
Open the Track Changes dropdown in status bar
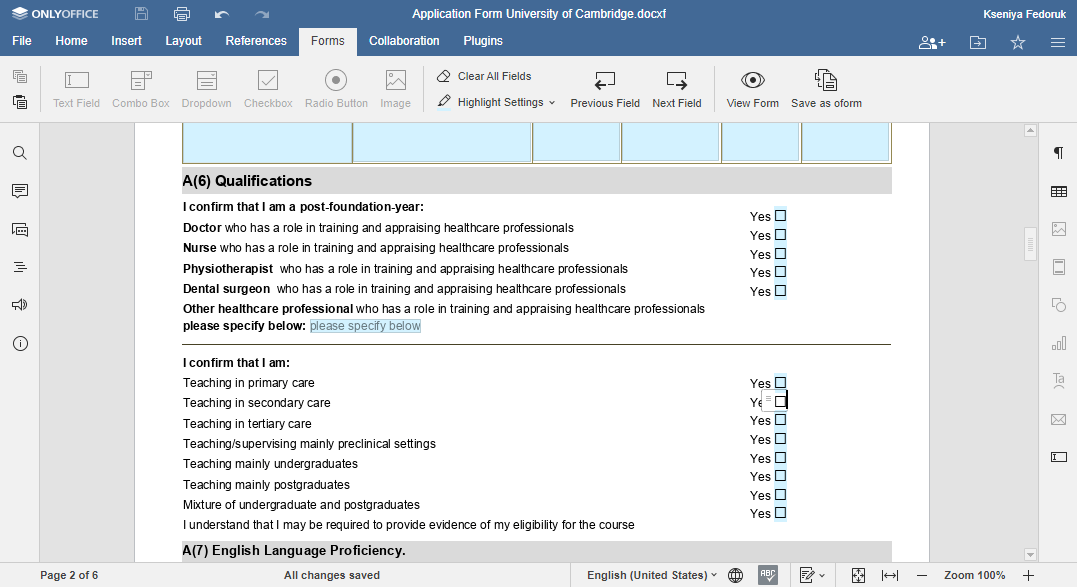pyautogui.click(x=813, y=575)
